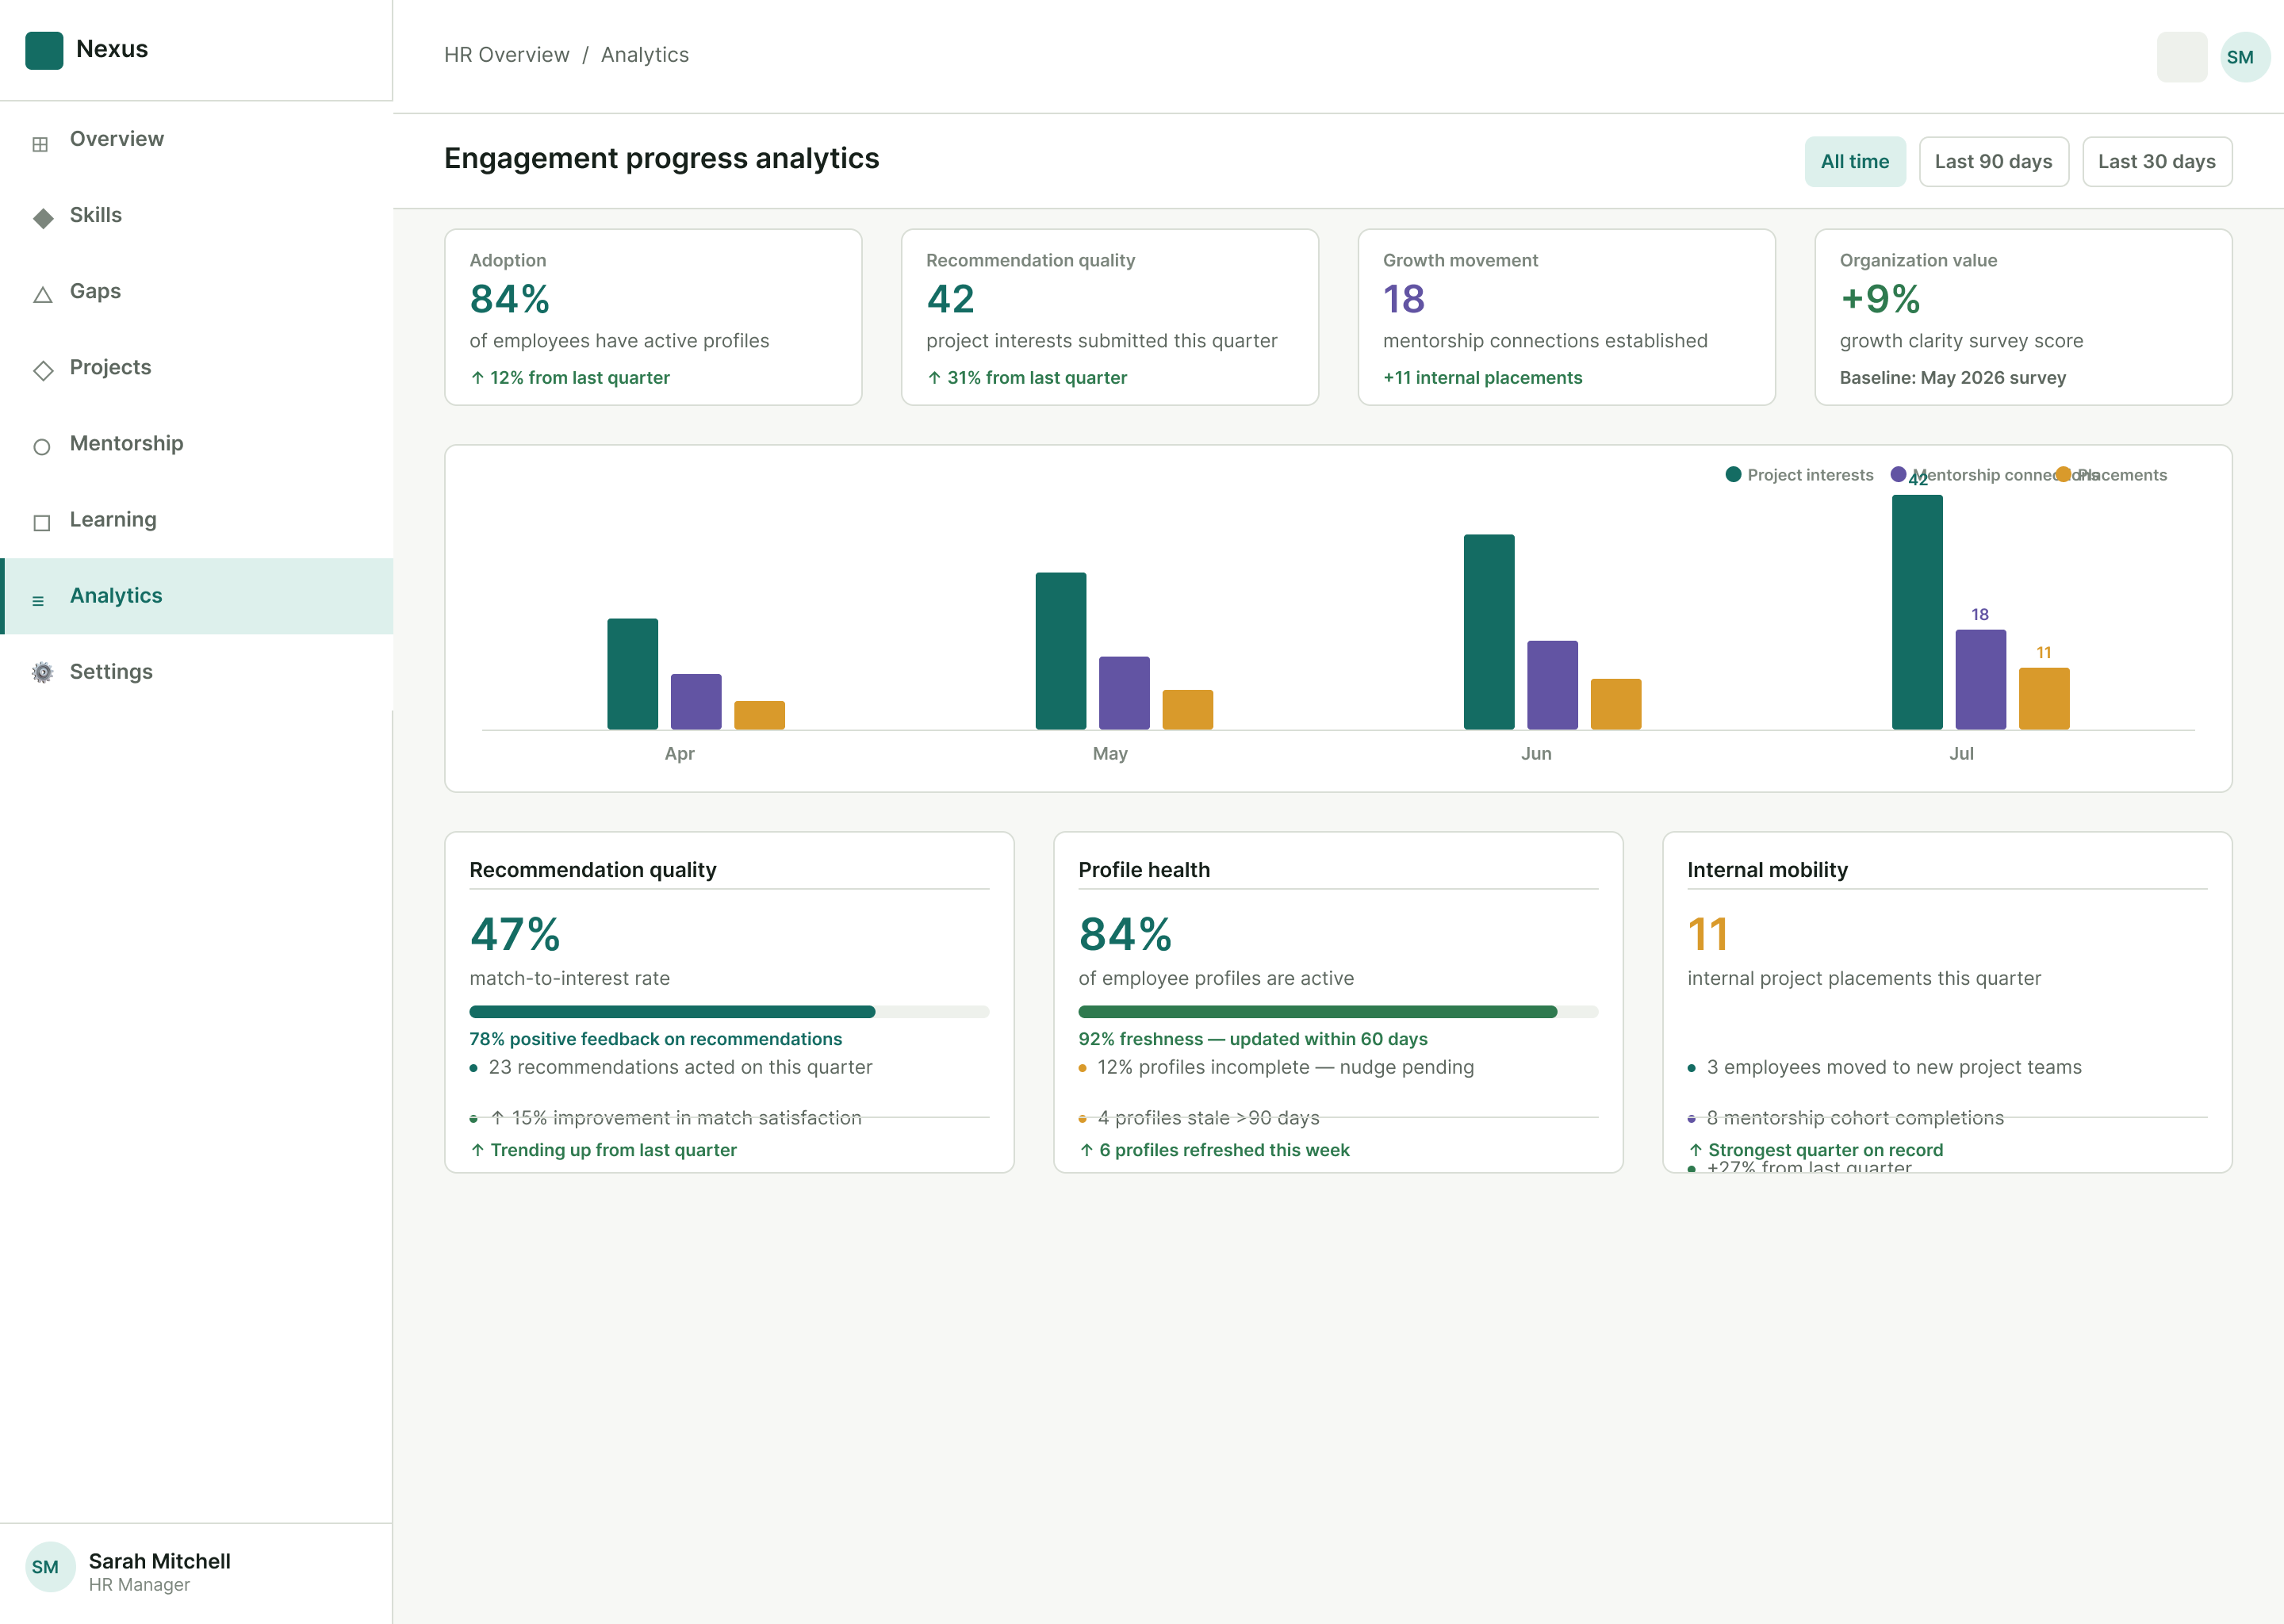Click the Mentorship circle icon
2284x1624 pixels.
tap(41, 447)
